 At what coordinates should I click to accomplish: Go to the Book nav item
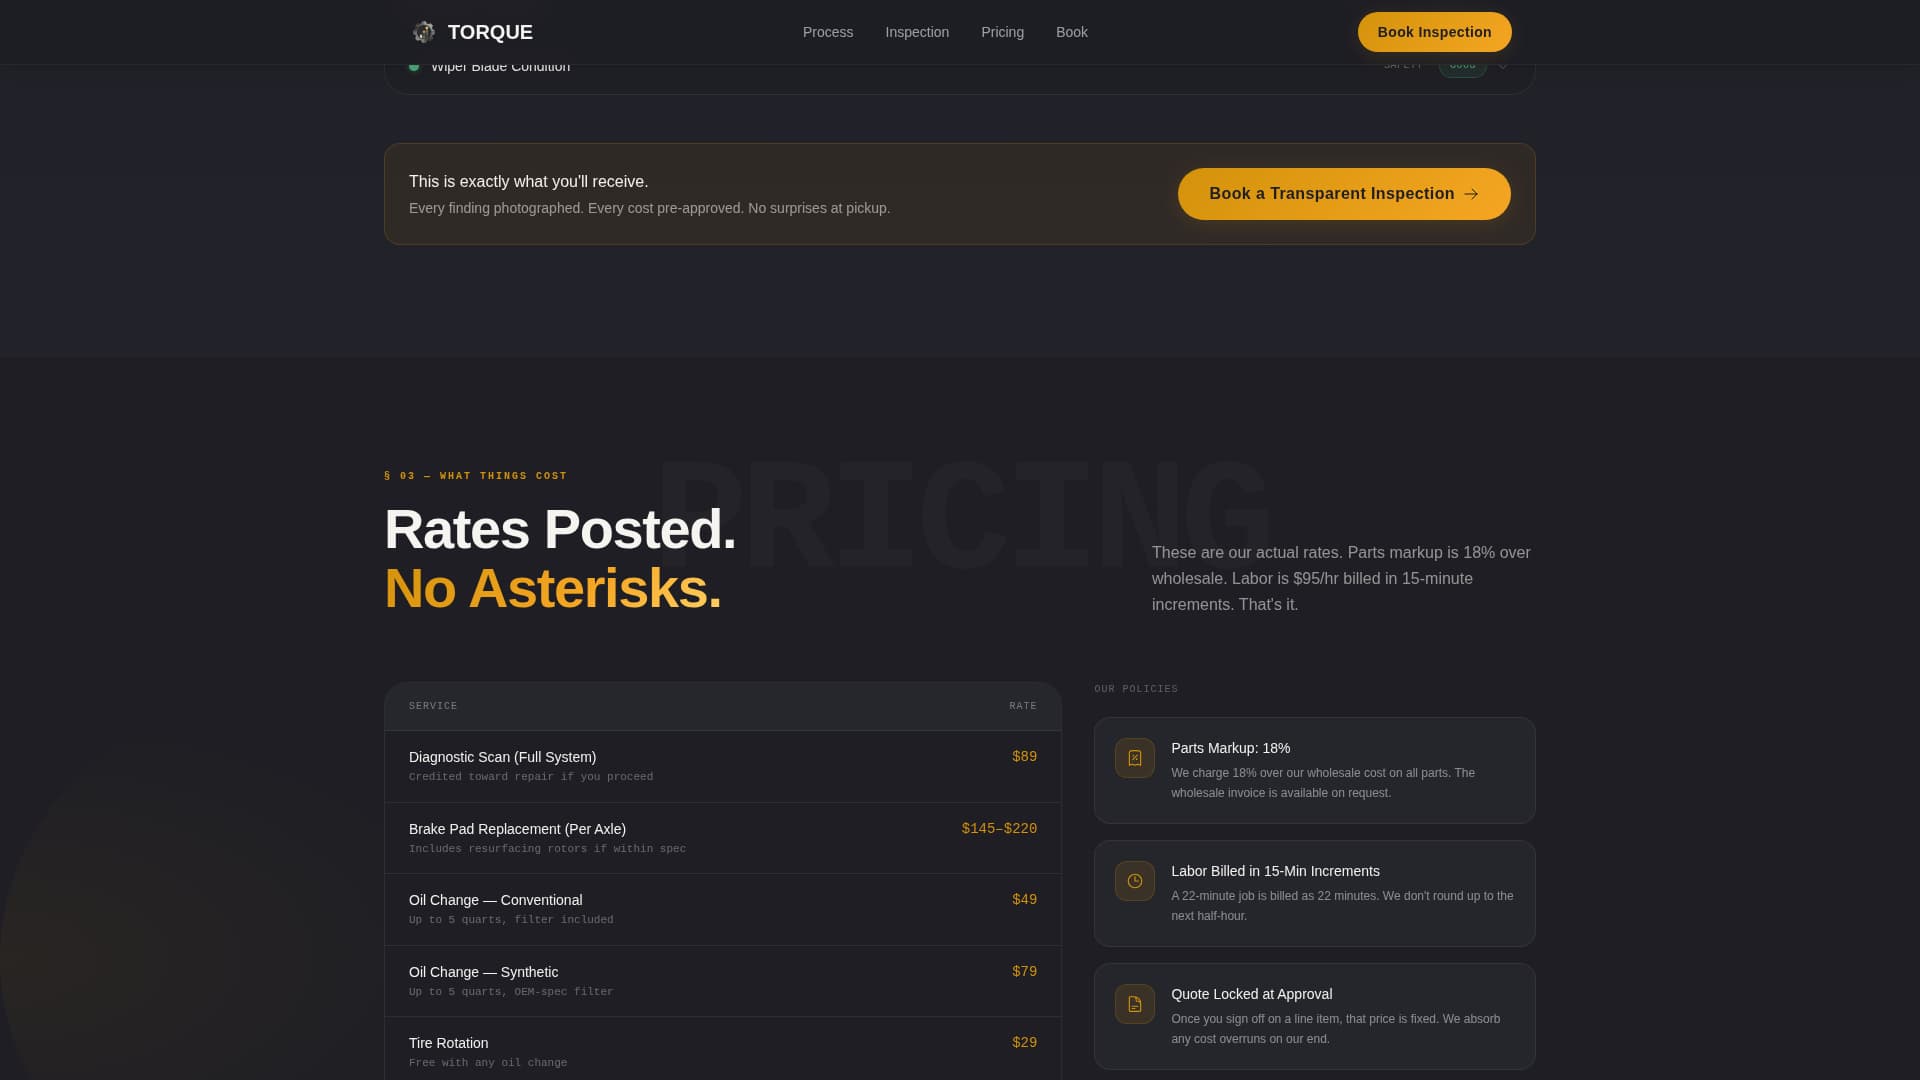(1072, 32)
